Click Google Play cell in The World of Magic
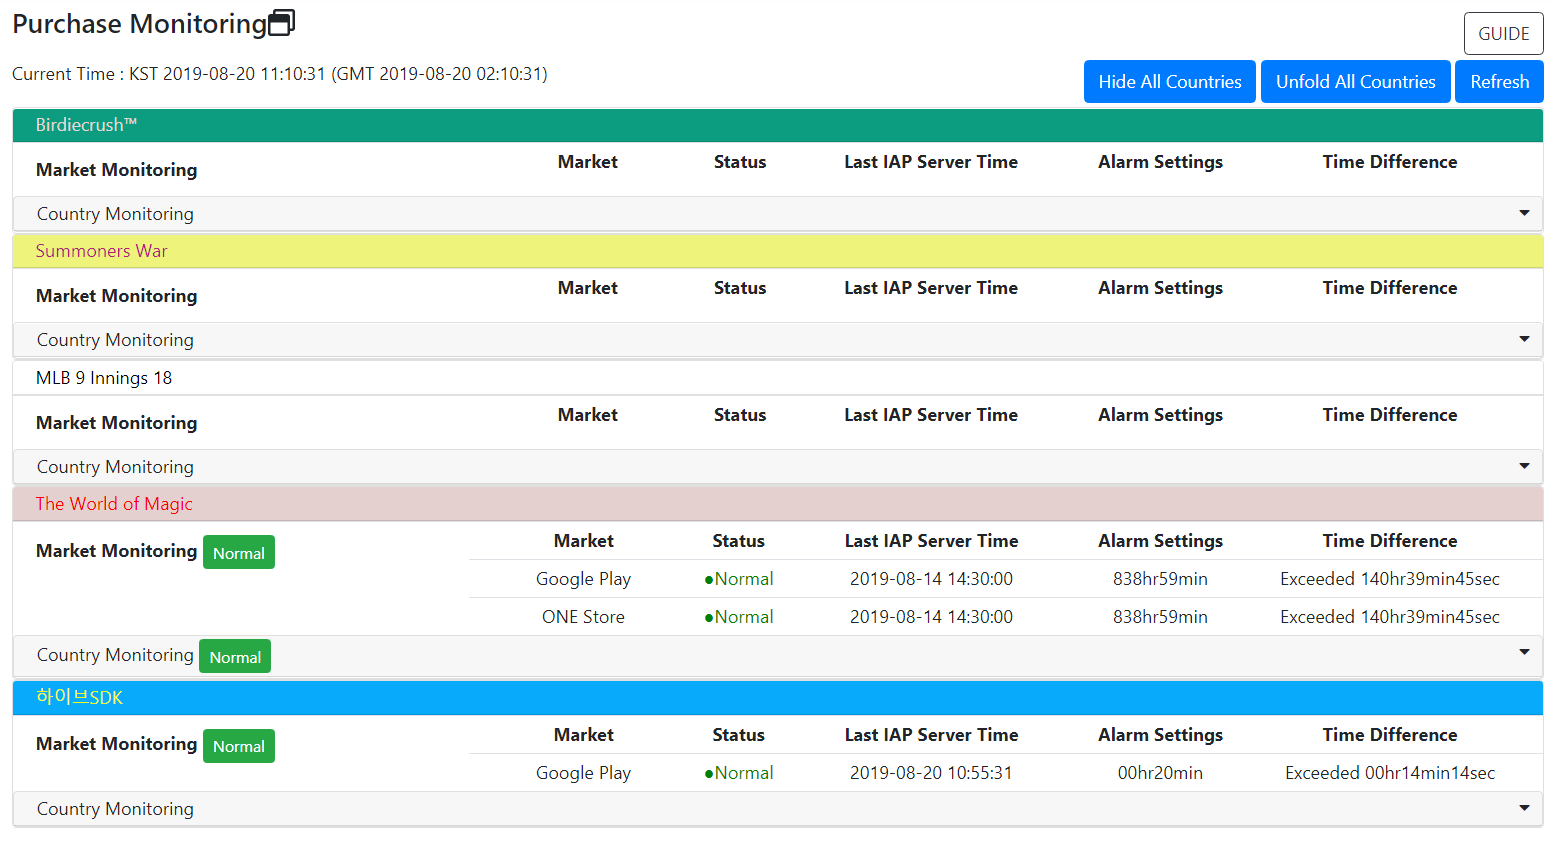The image size is (1553, 848). tap(583, 579)
